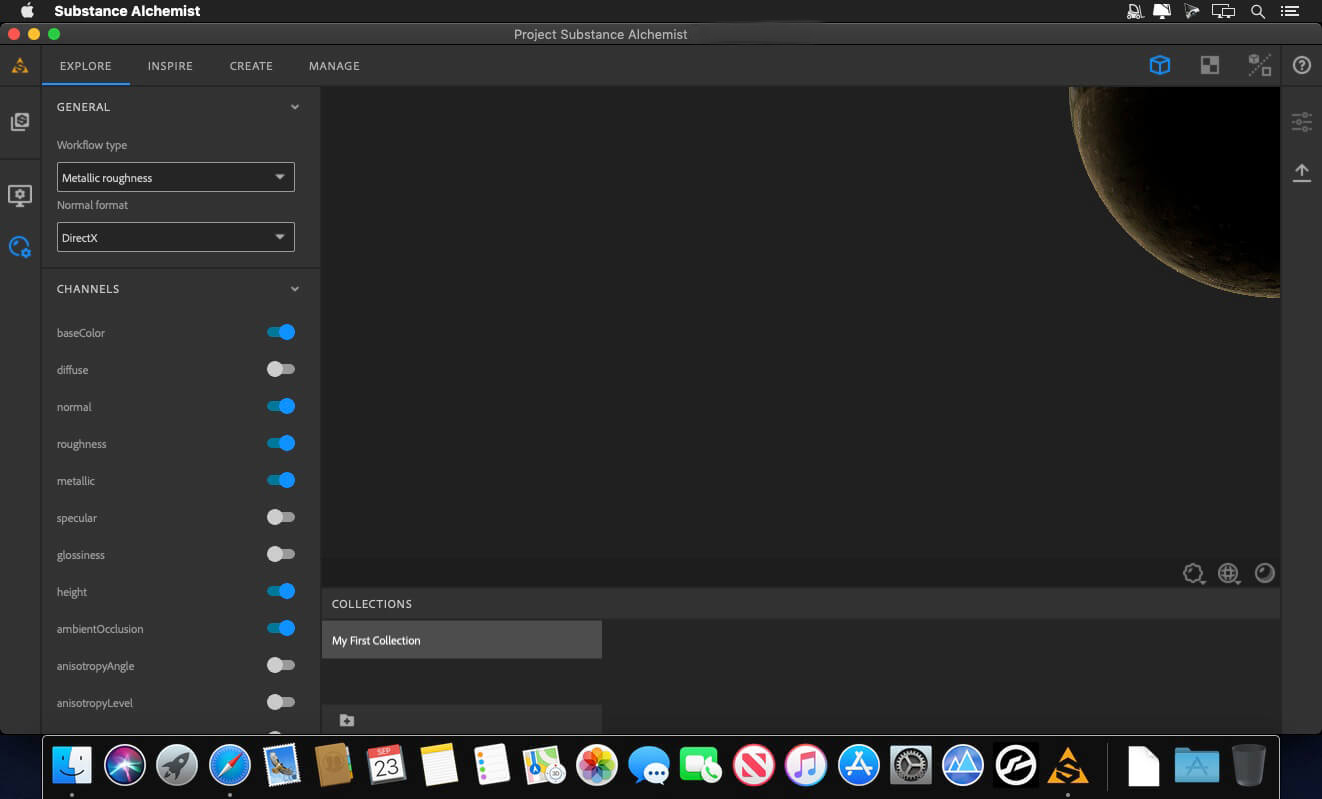
Task: Turn on the anisotropyLevel channel toggle
Action: pyautogui.click(x=281, y=702)
